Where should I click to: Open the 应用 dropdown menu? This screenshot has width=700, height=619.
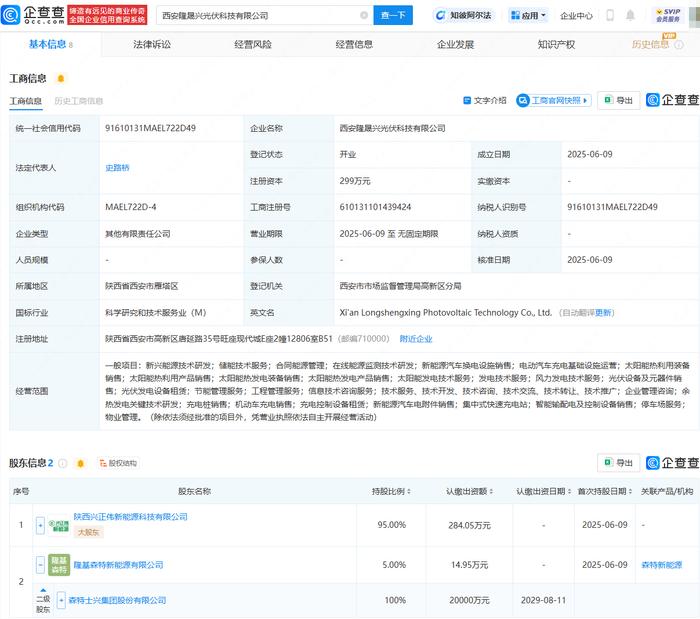(529, 16)
